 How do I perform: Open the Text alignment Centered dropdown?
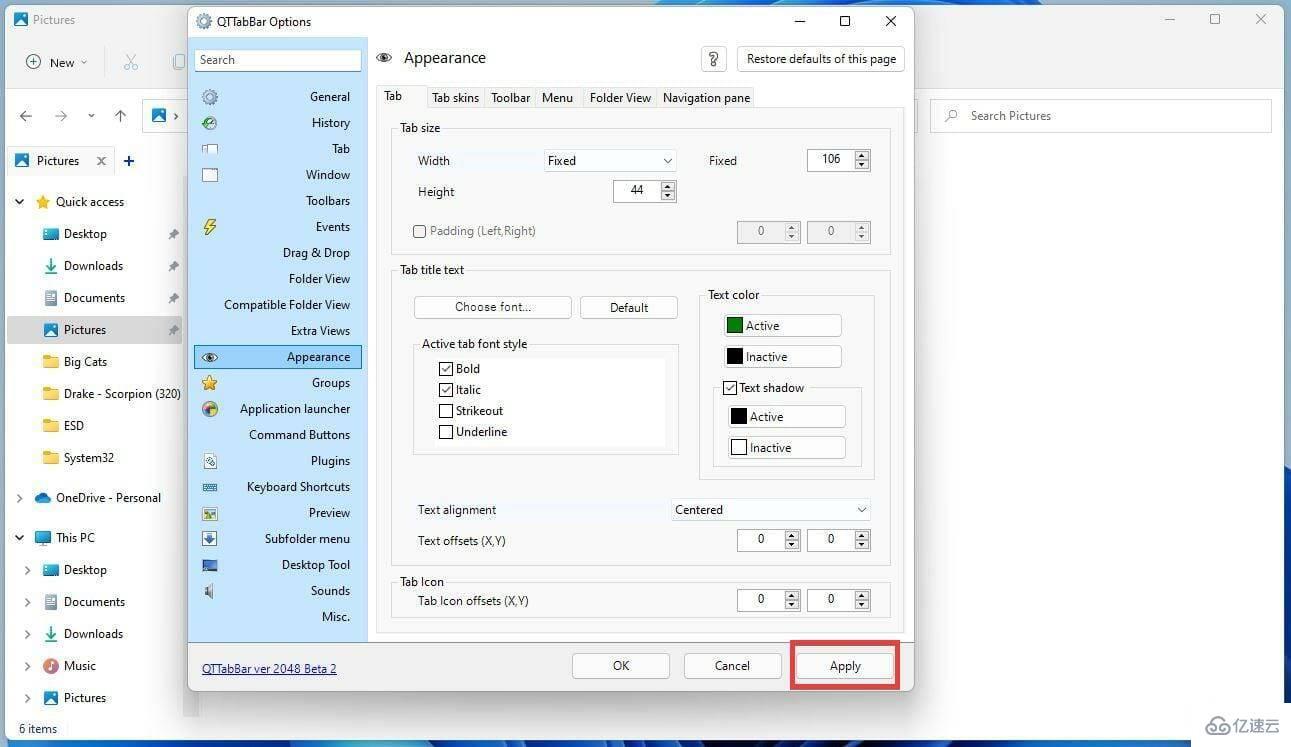(771, 510)
